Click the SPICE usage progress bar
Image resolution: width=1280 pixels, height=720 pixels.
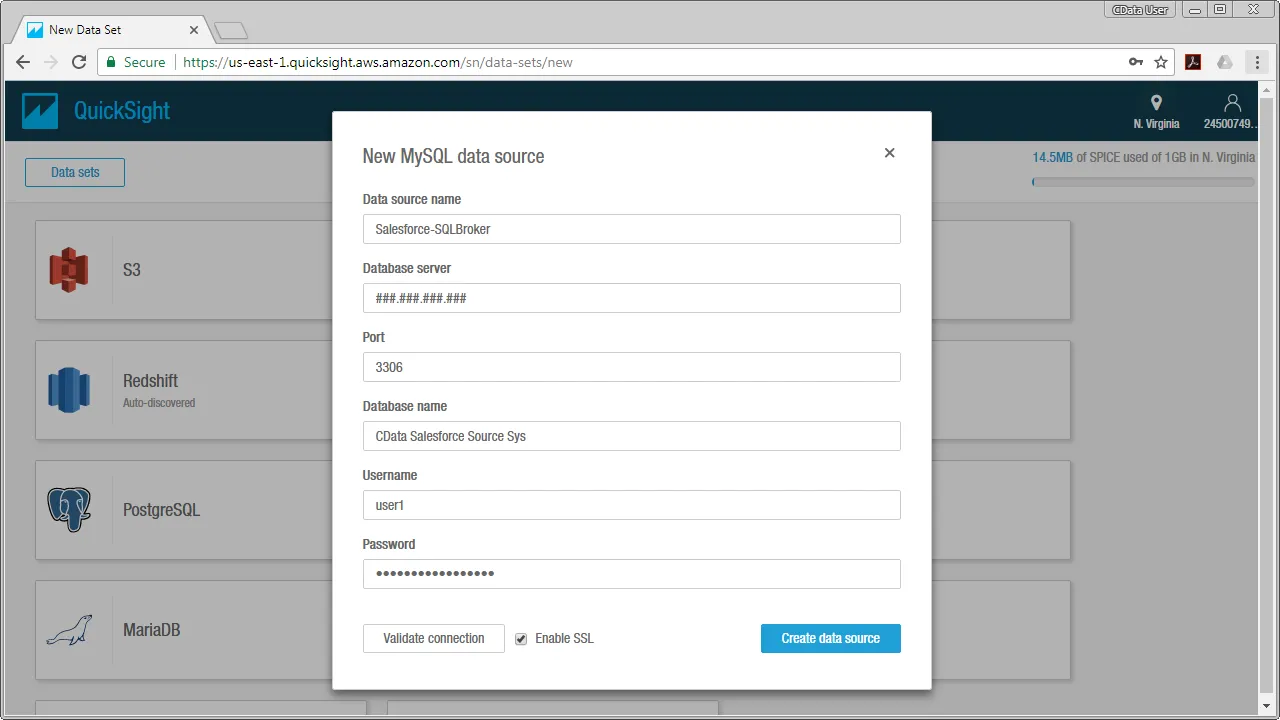[x=1142, y=182]
